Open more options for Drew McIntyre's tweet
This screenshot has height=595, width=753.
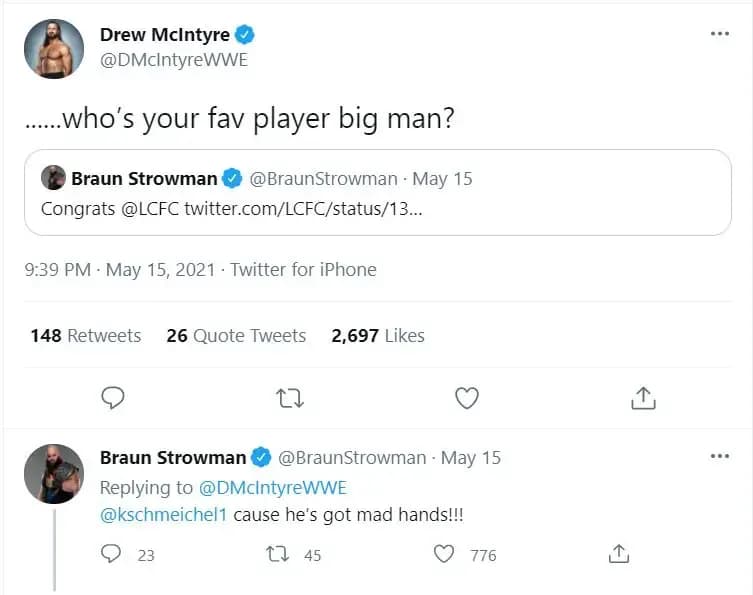pos(719,34)
